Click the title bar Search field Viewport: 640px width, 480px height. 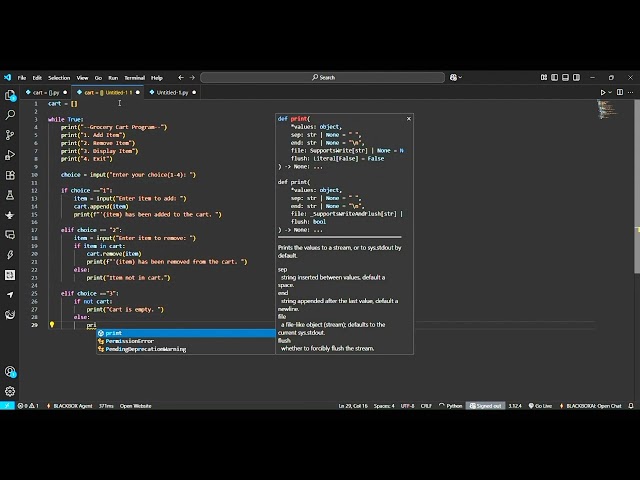[322, 77]
